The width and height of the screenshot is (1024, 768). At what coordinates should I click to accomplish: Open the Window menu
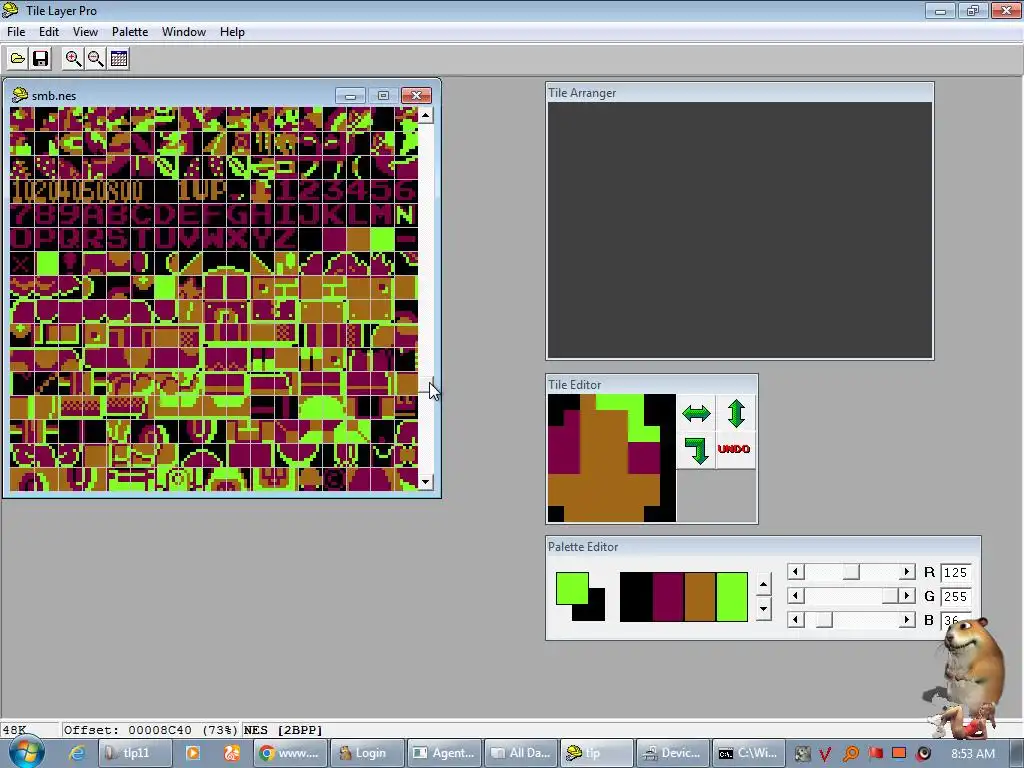184,32
